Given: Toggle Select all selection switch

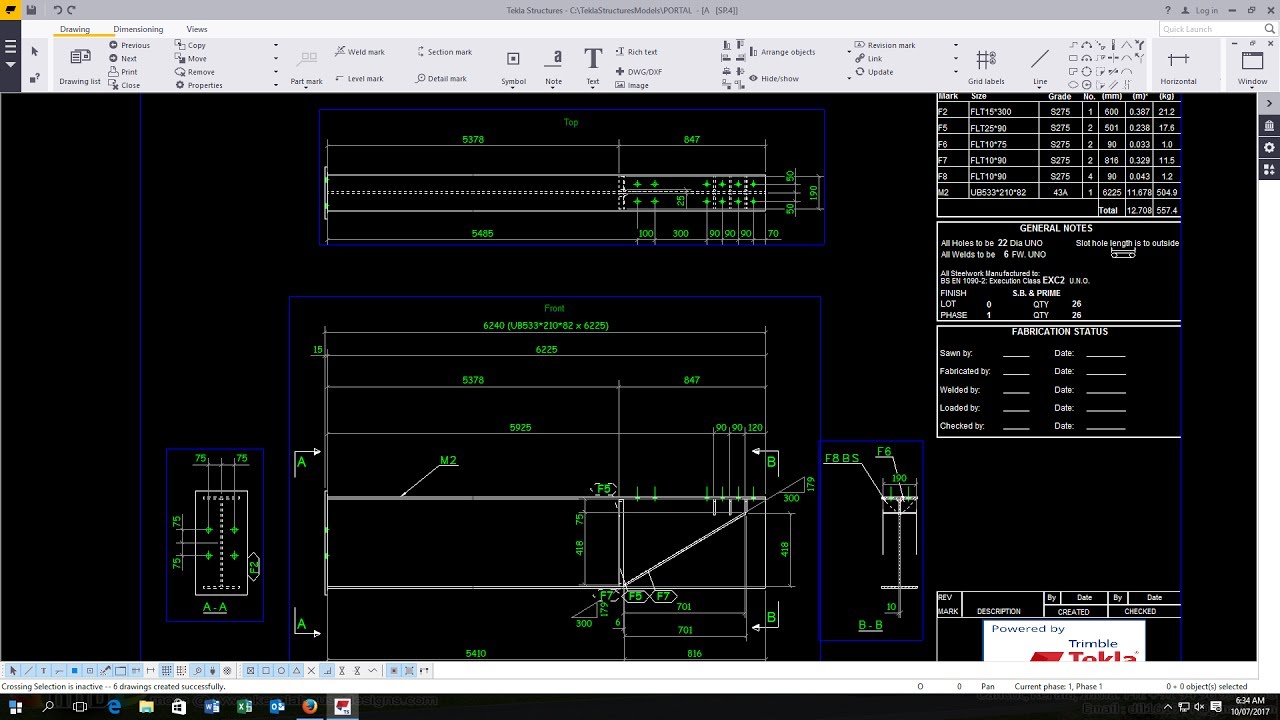Looking at the screenshot, I should coord(13,670).
